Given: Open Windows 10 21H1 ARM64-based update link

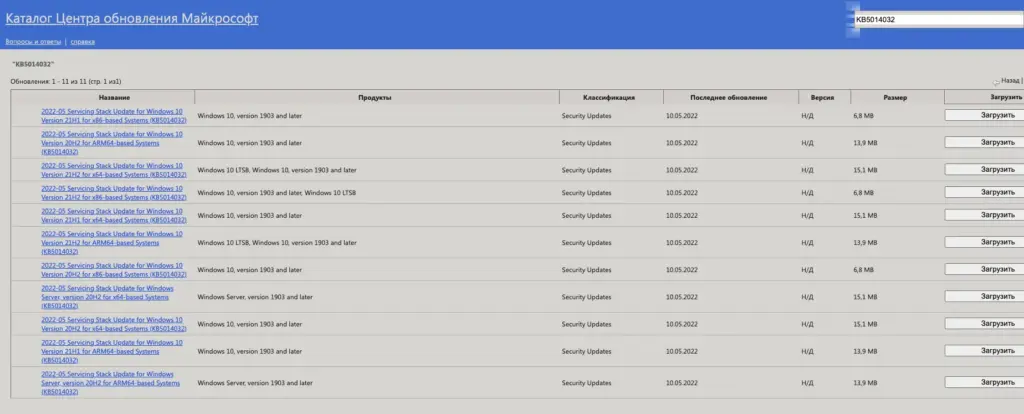Looking at the screenshot, I should 112,351.
